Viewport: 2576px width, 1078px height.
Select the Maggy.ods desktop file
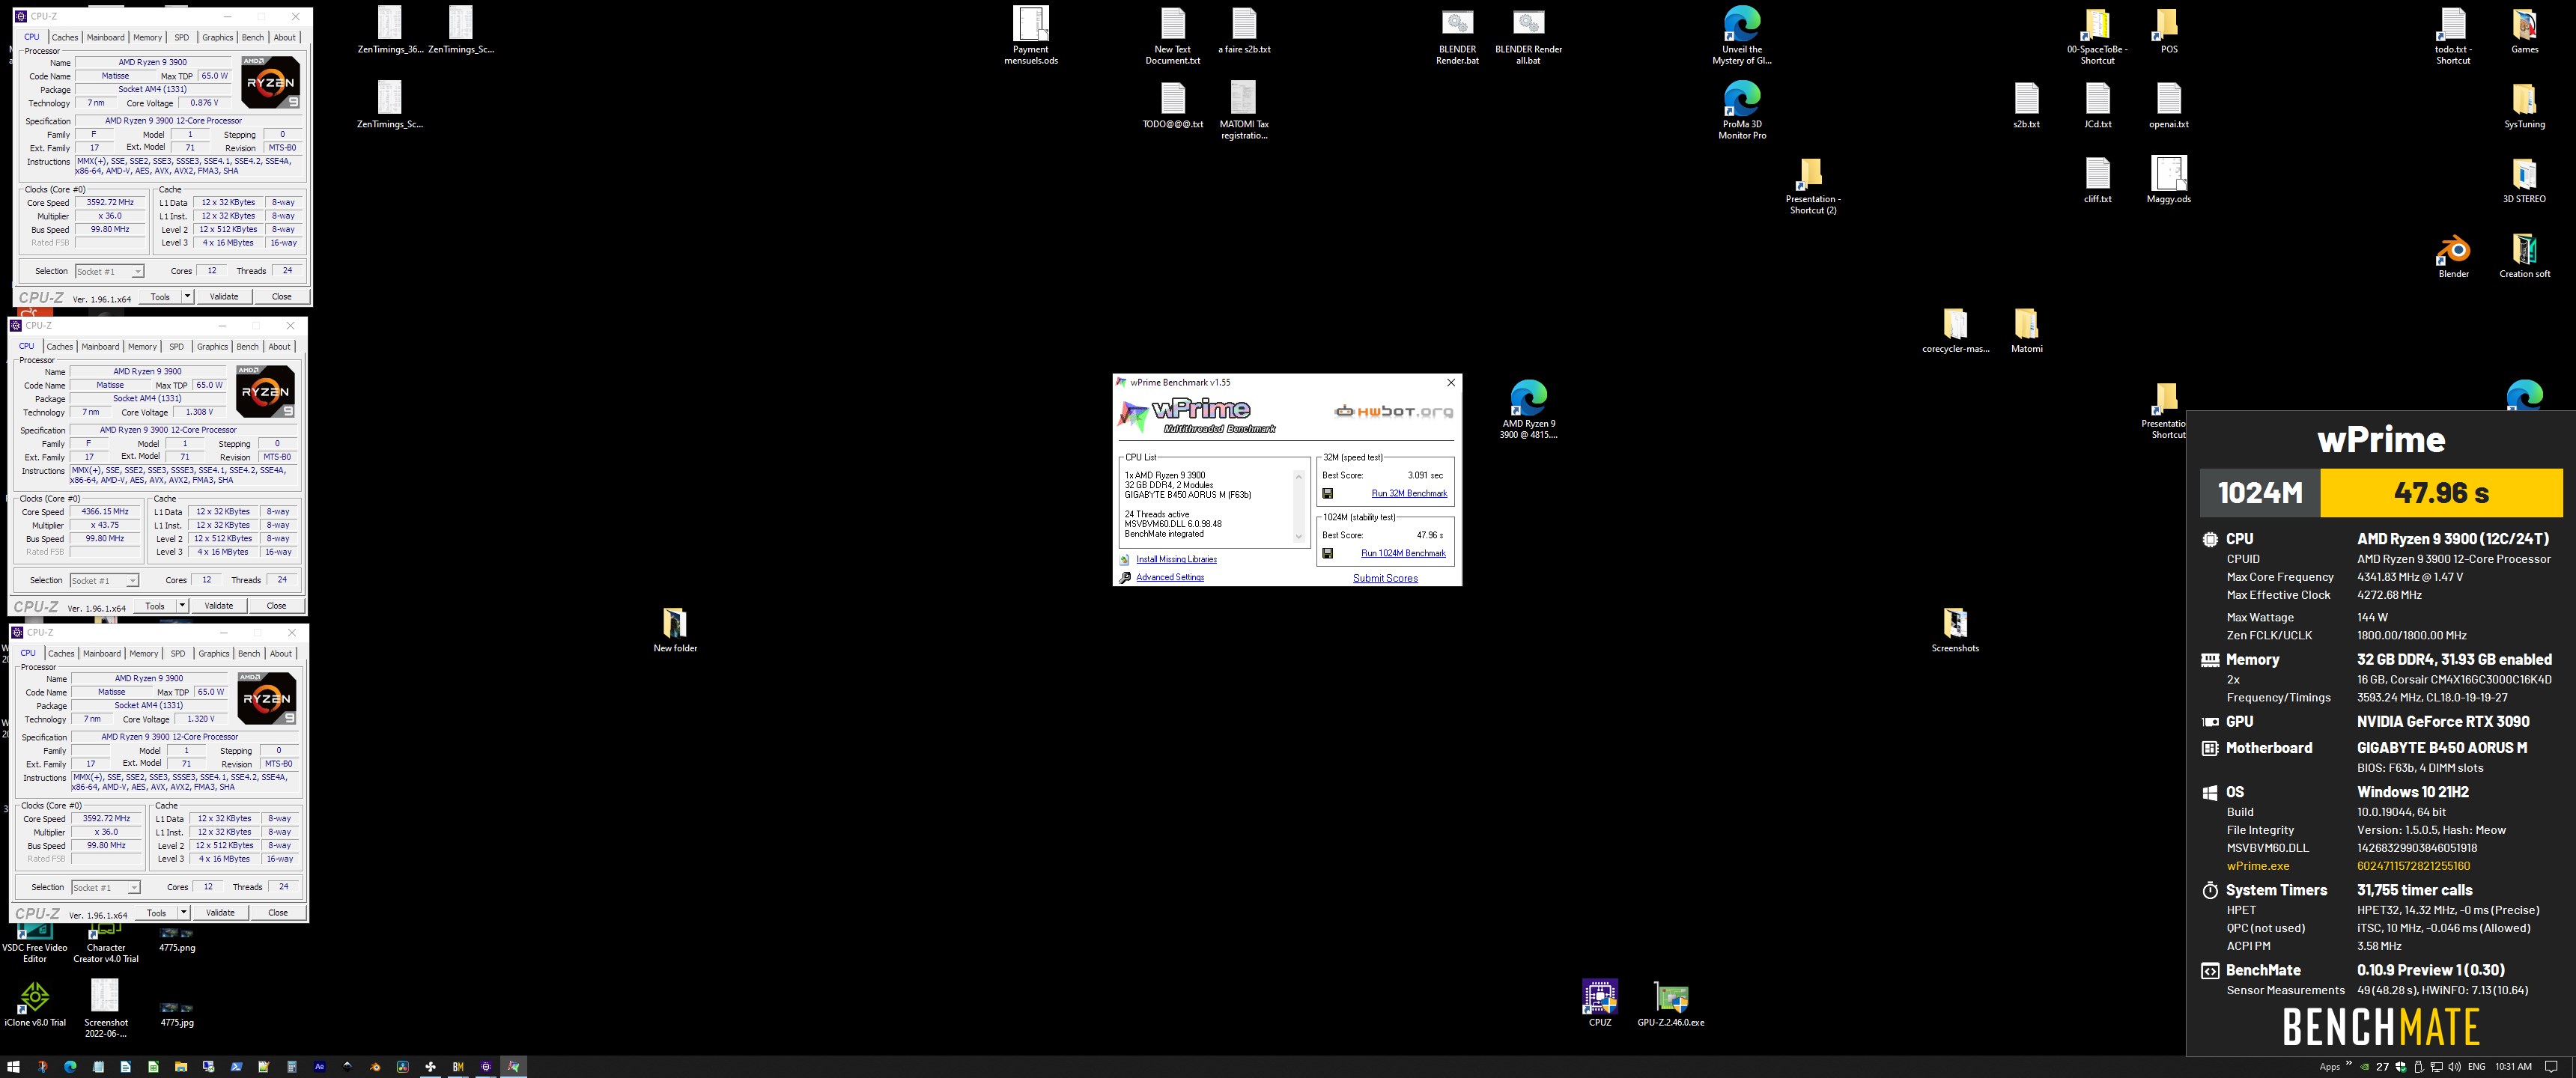tap(2168, 180)
